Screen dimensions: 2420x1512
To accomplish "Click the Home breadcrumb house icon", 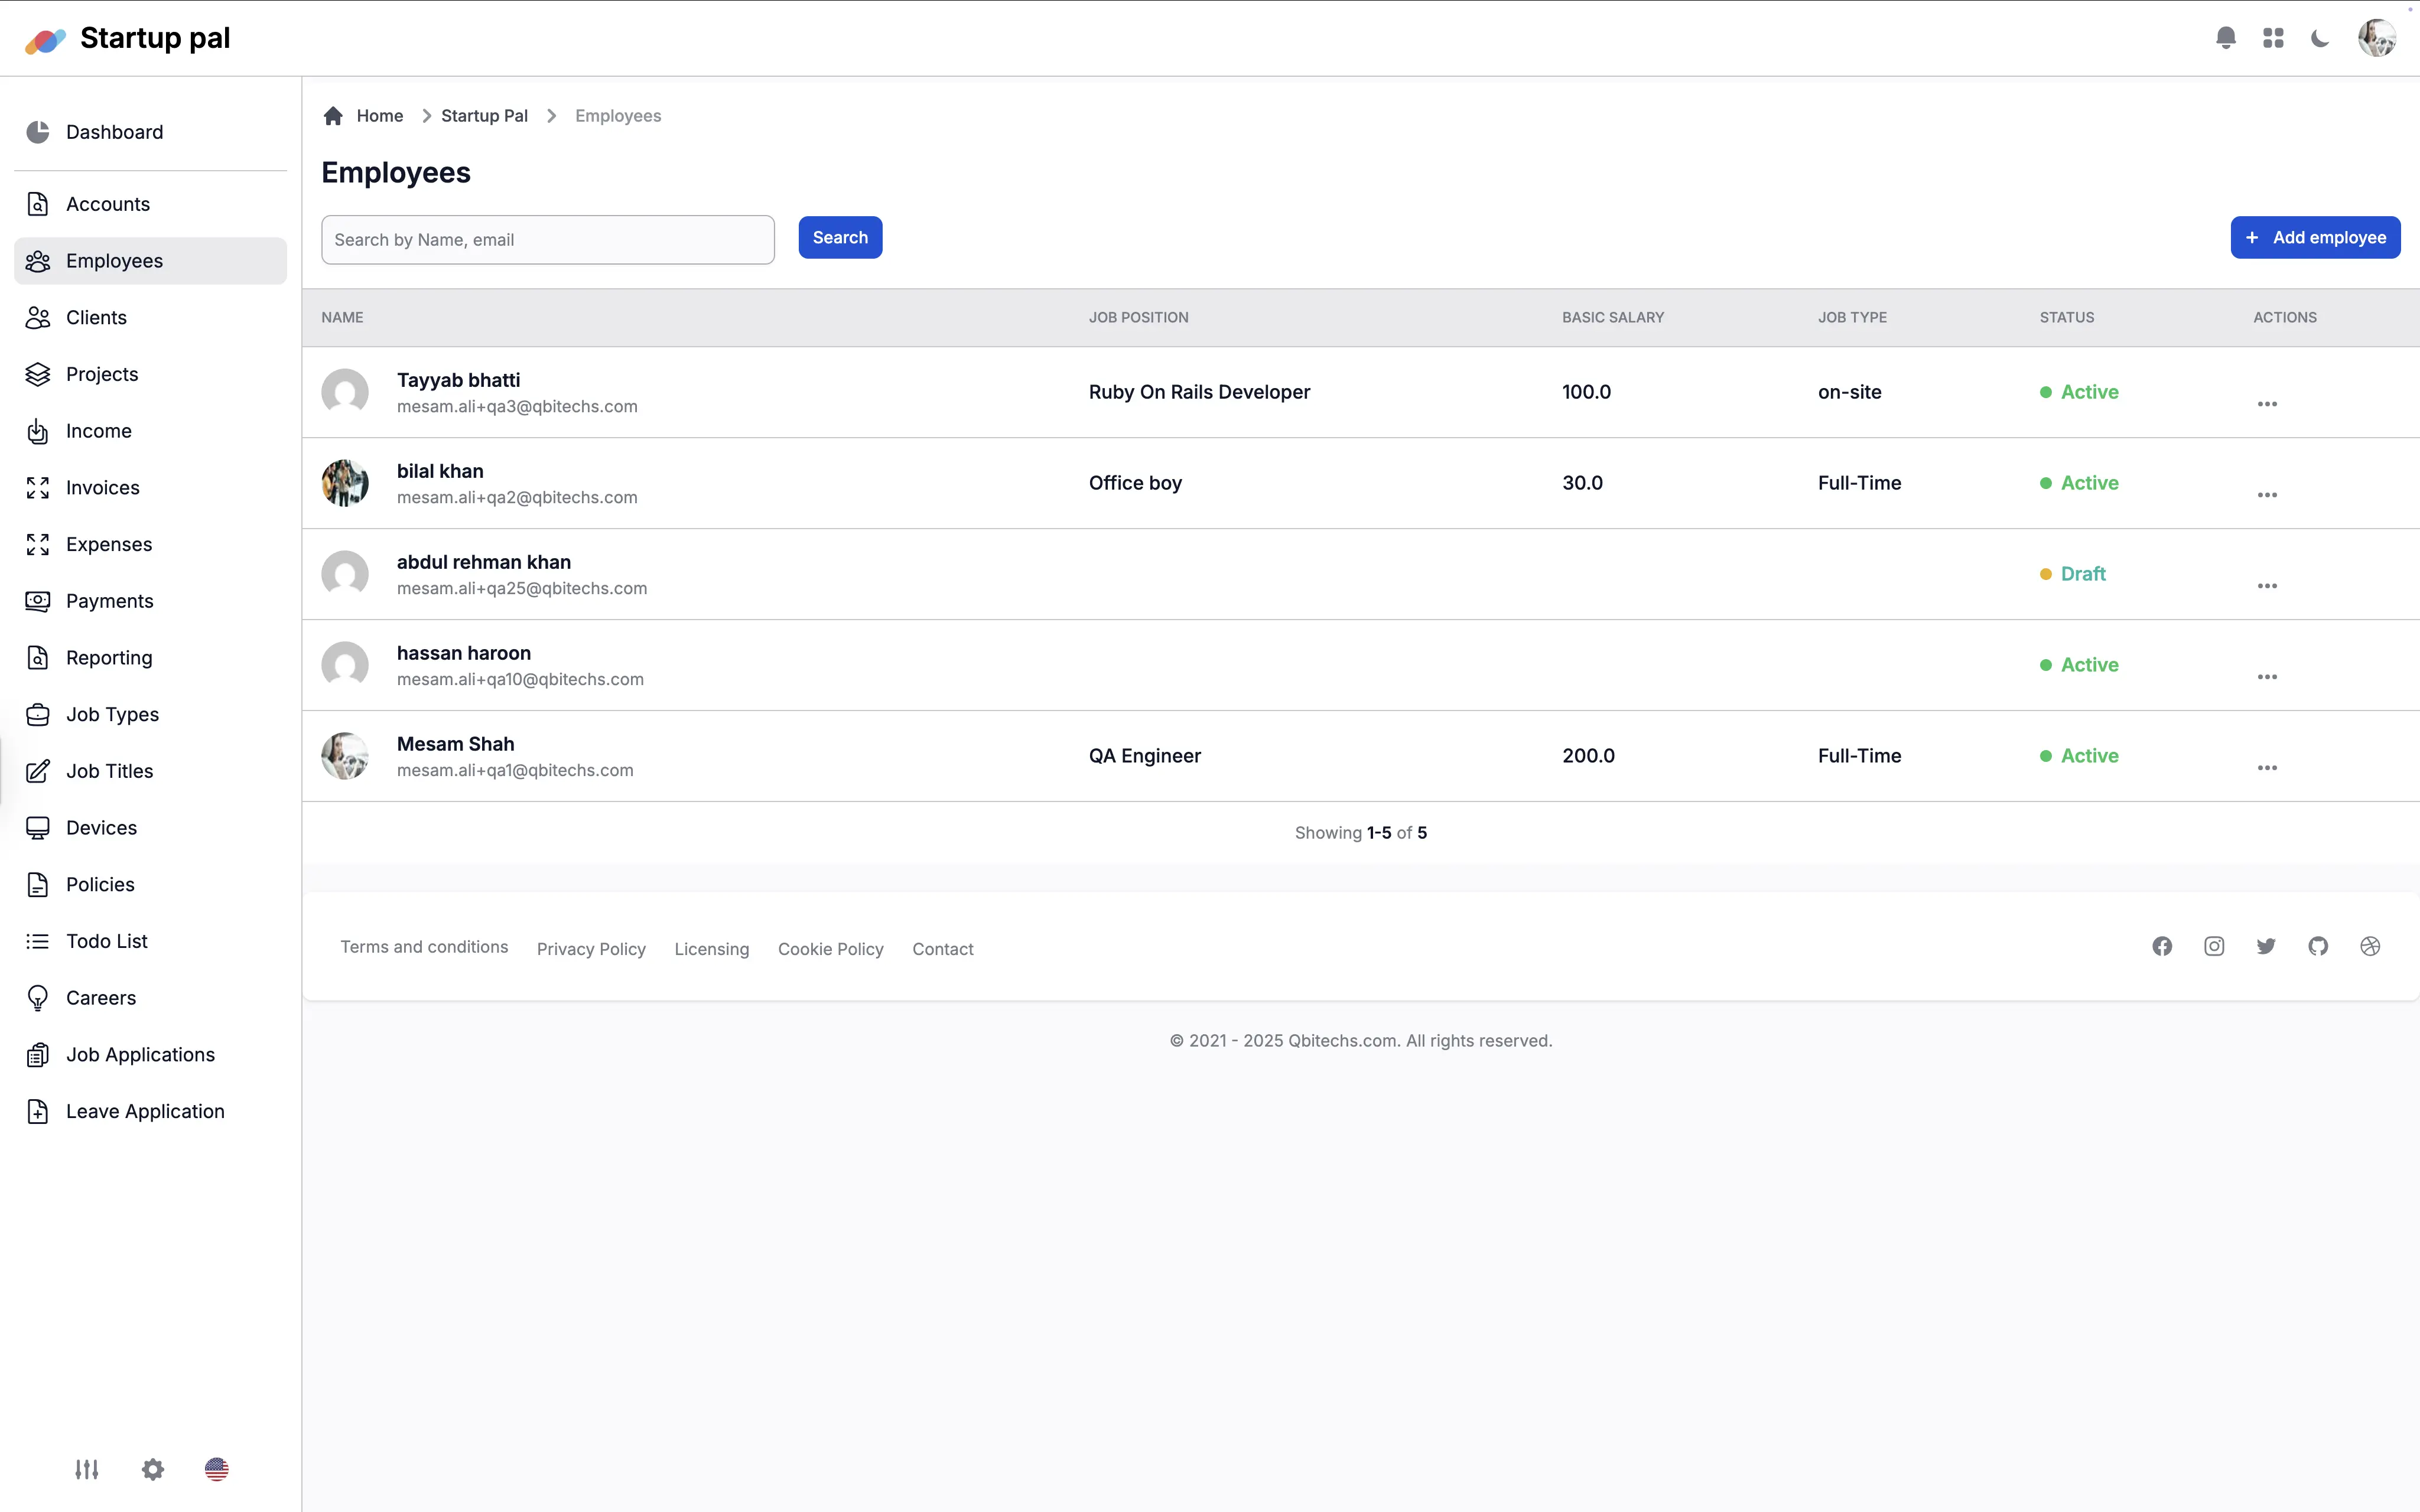I will coord(334,116).
